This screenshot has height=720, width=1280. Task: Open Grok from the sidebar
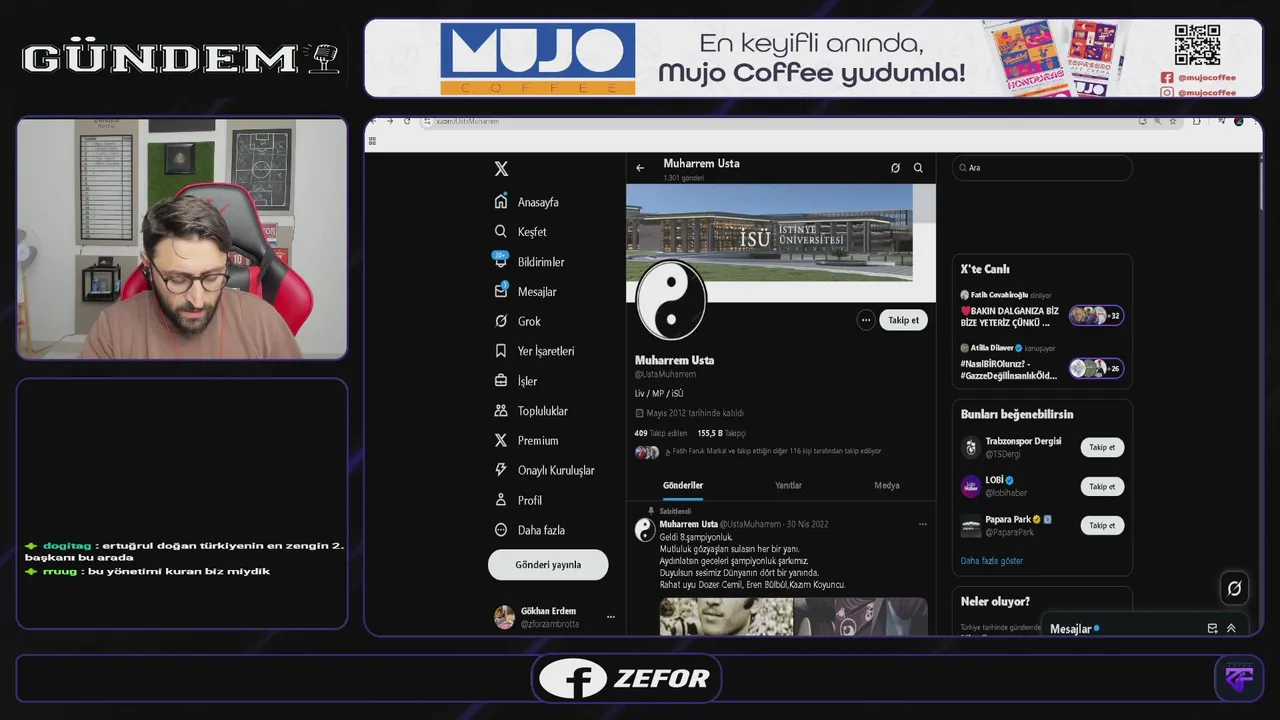point(518,321)
